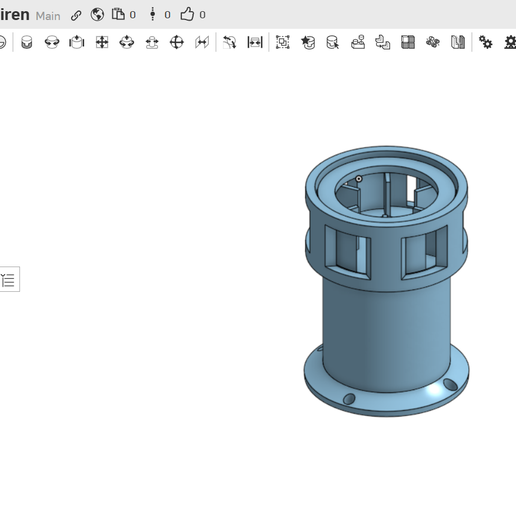Select the Parallel mate planes tool

point(202,43)
